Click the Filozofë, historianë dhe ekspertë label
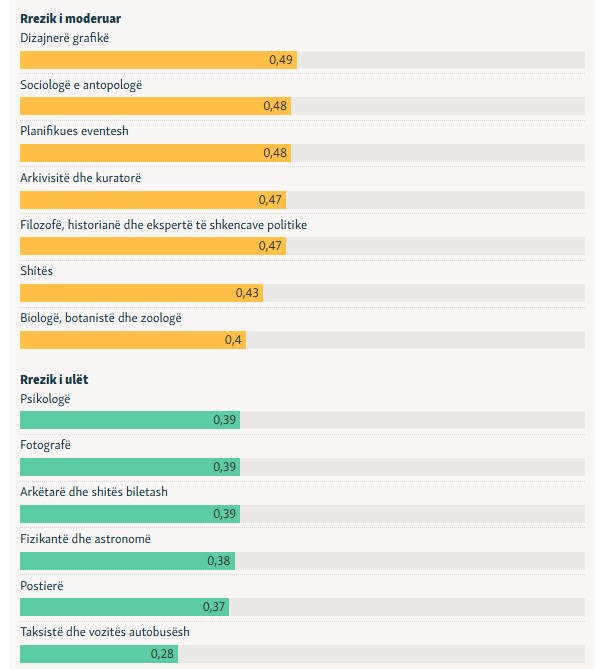The image size is (604, 669). click(163, 225)
